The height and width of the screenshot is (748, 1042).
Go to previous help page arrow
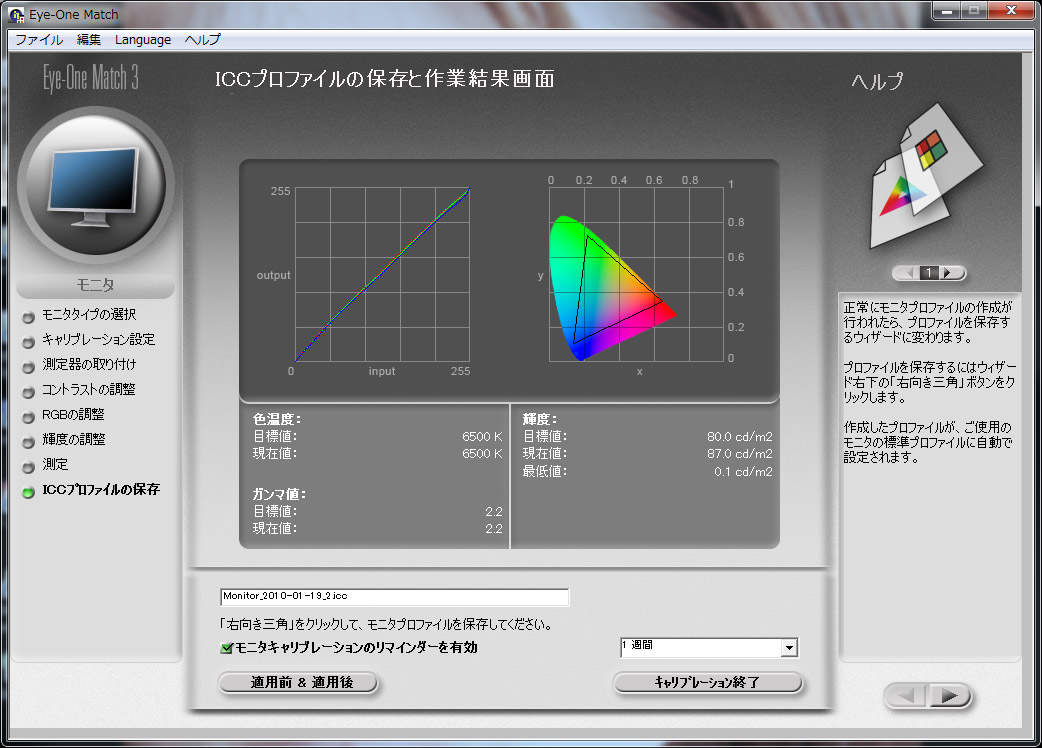908,273
